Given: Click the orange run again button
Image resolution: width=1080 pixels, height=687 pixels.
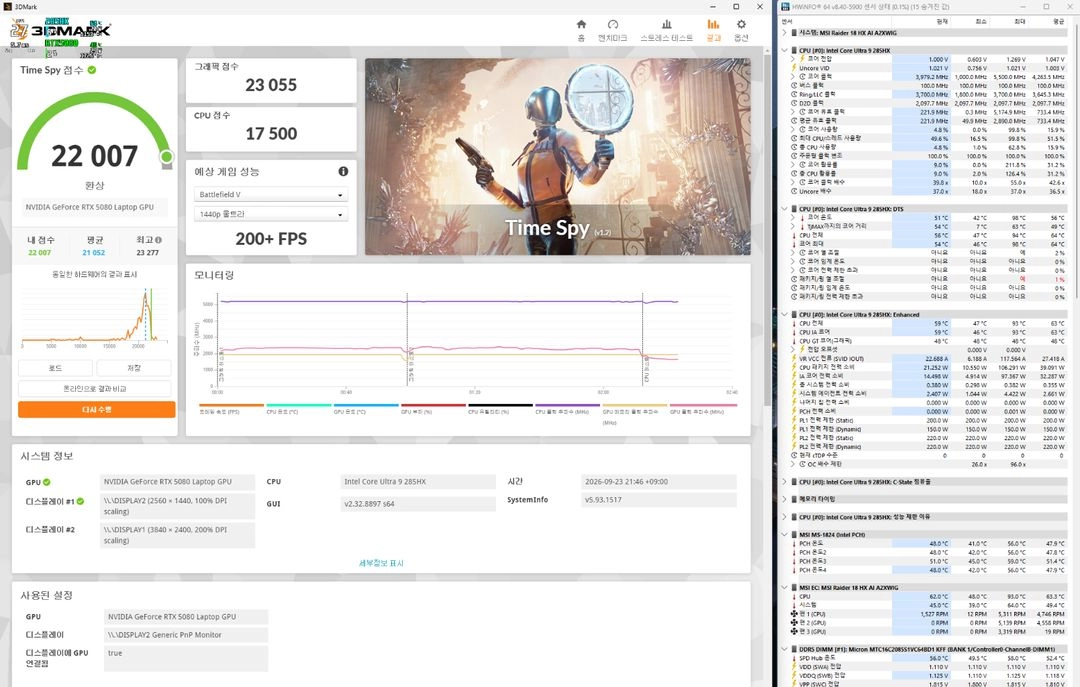Looking at the screenshot, I should [96, 409].
